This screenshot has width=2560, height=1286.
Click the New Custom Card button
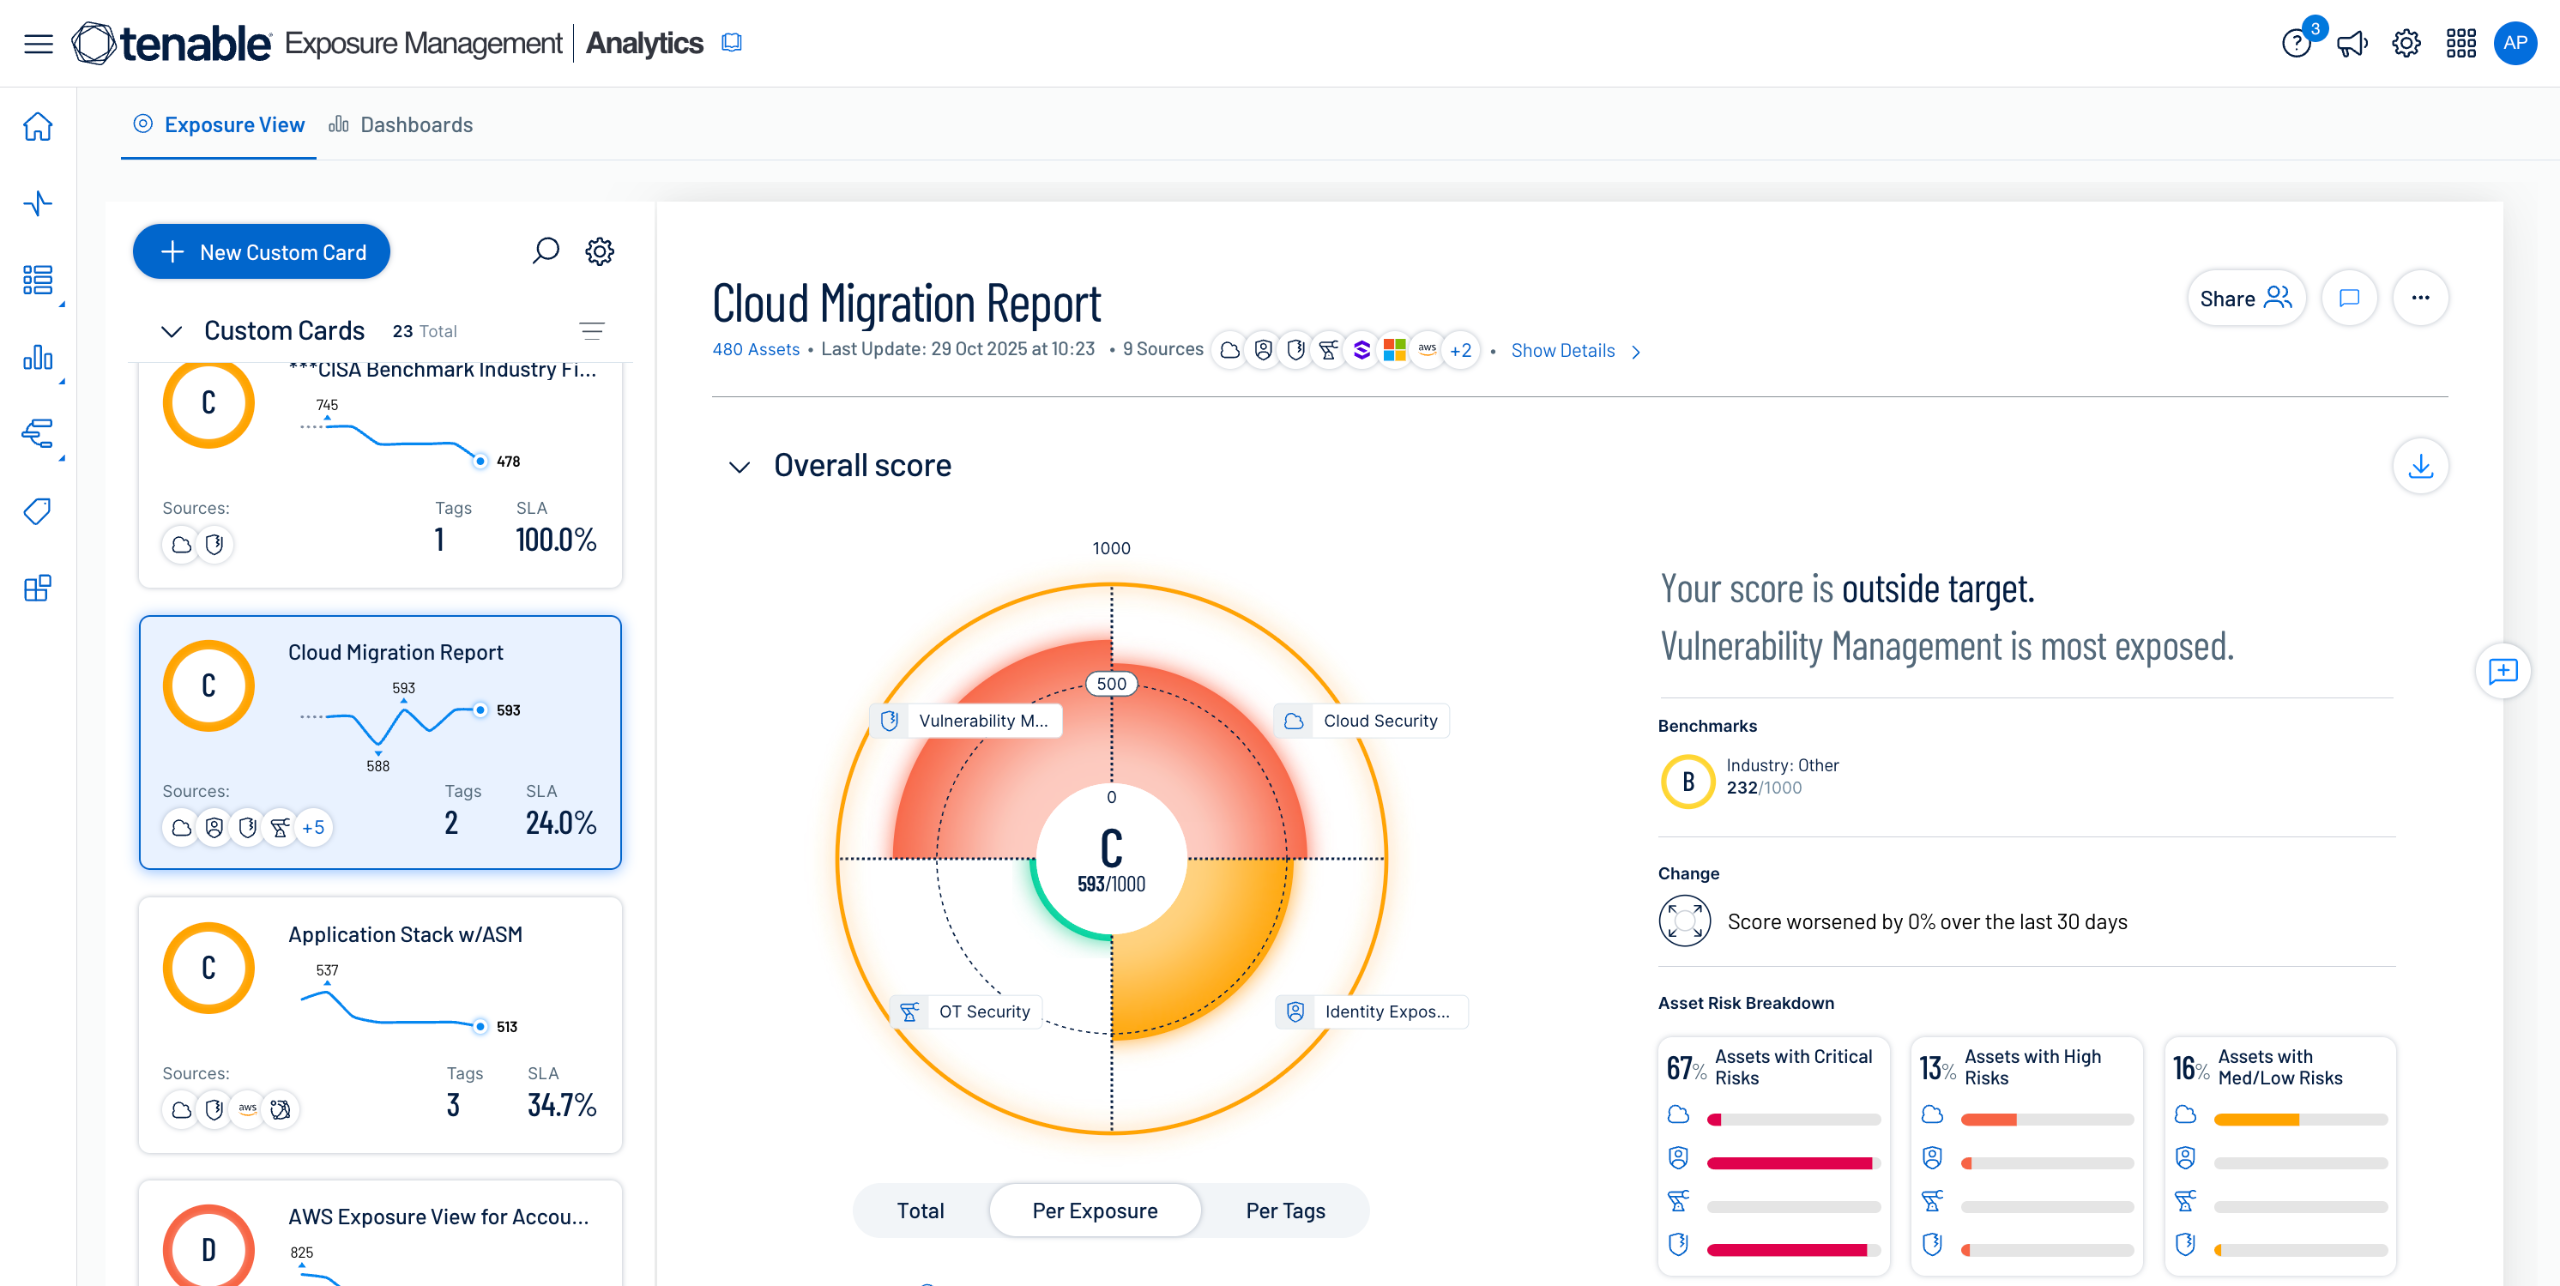(262, 252)
